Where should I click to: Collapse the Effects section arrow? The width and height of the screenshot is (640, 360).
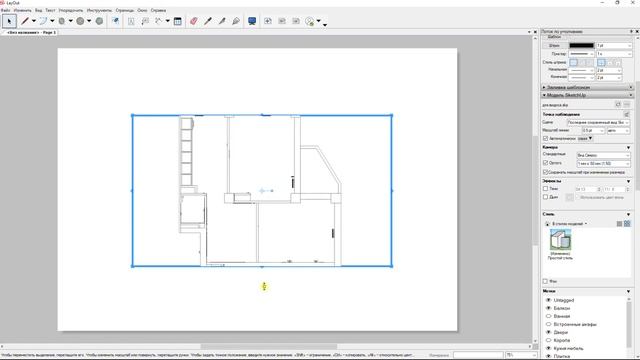tap(628, 181)
